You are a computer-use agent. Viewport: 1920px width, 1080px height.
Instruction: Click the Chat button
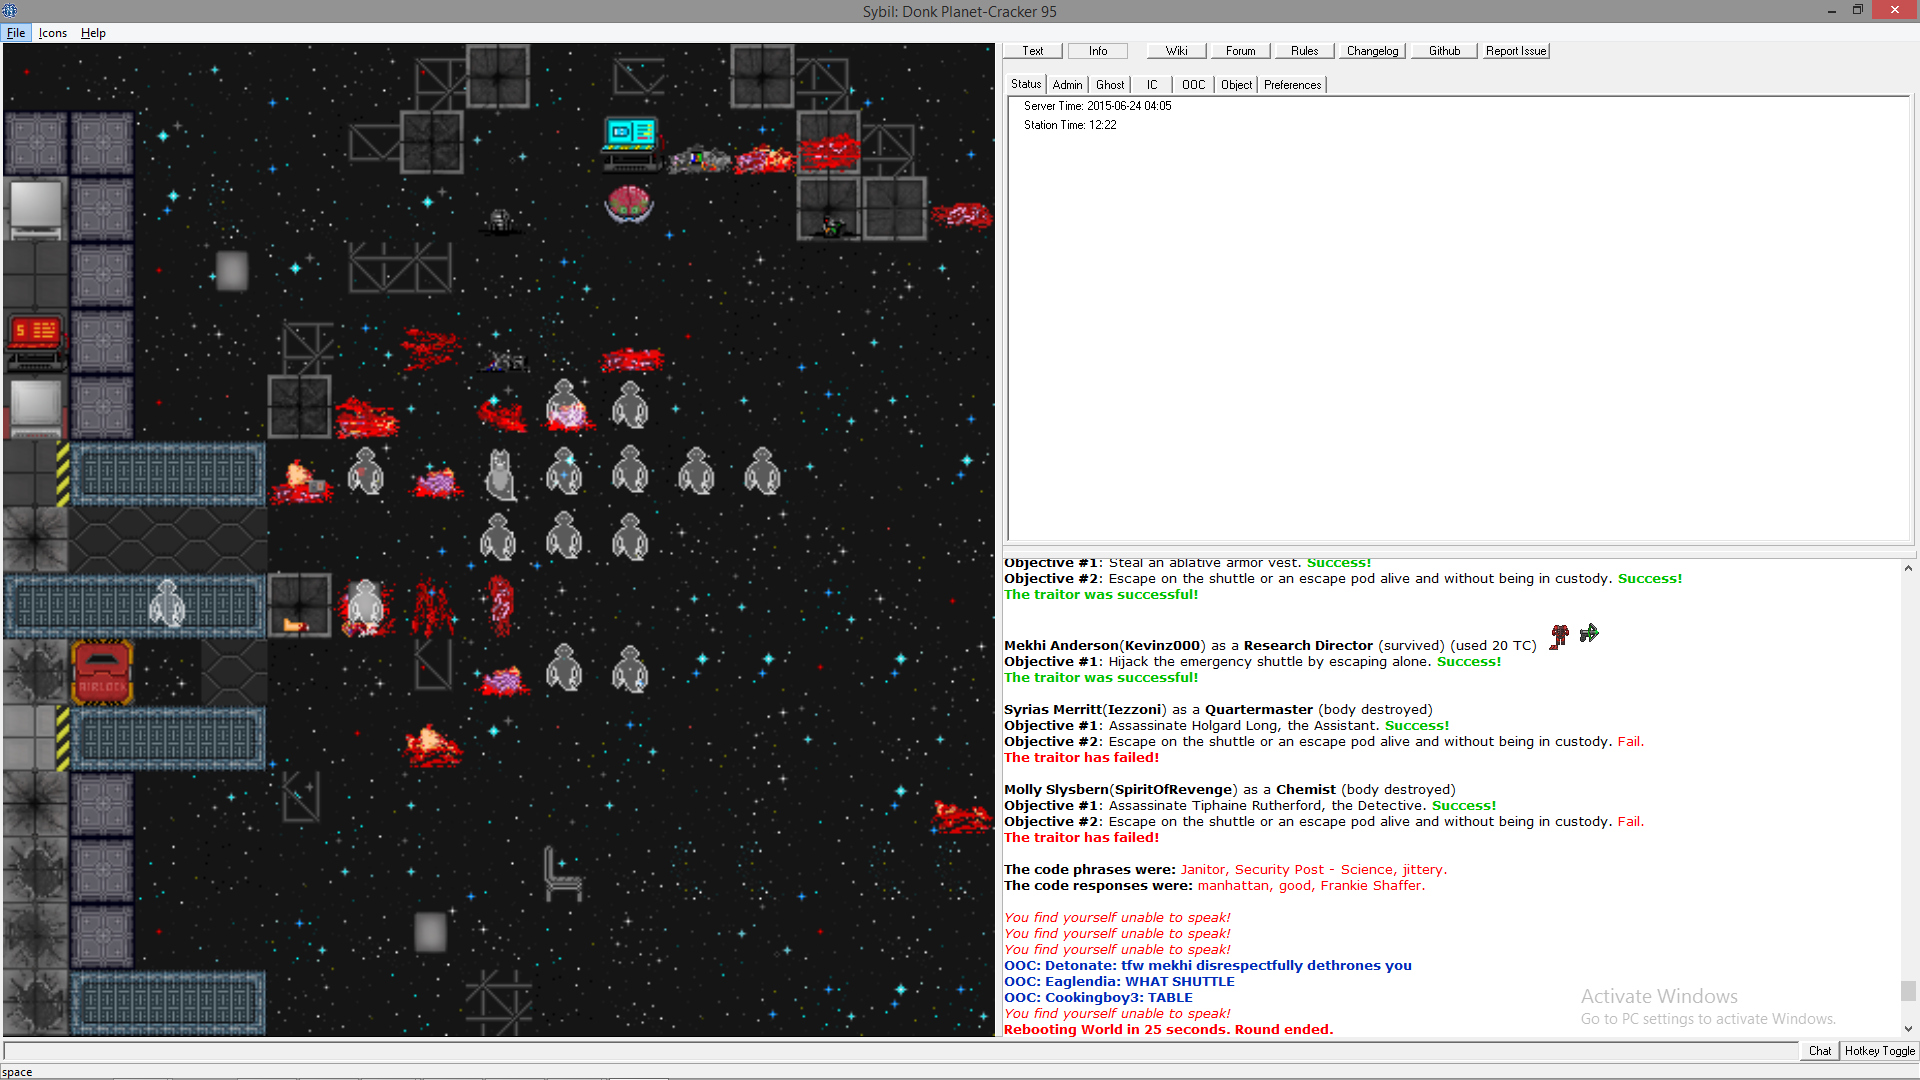tap(1820, 1051)
